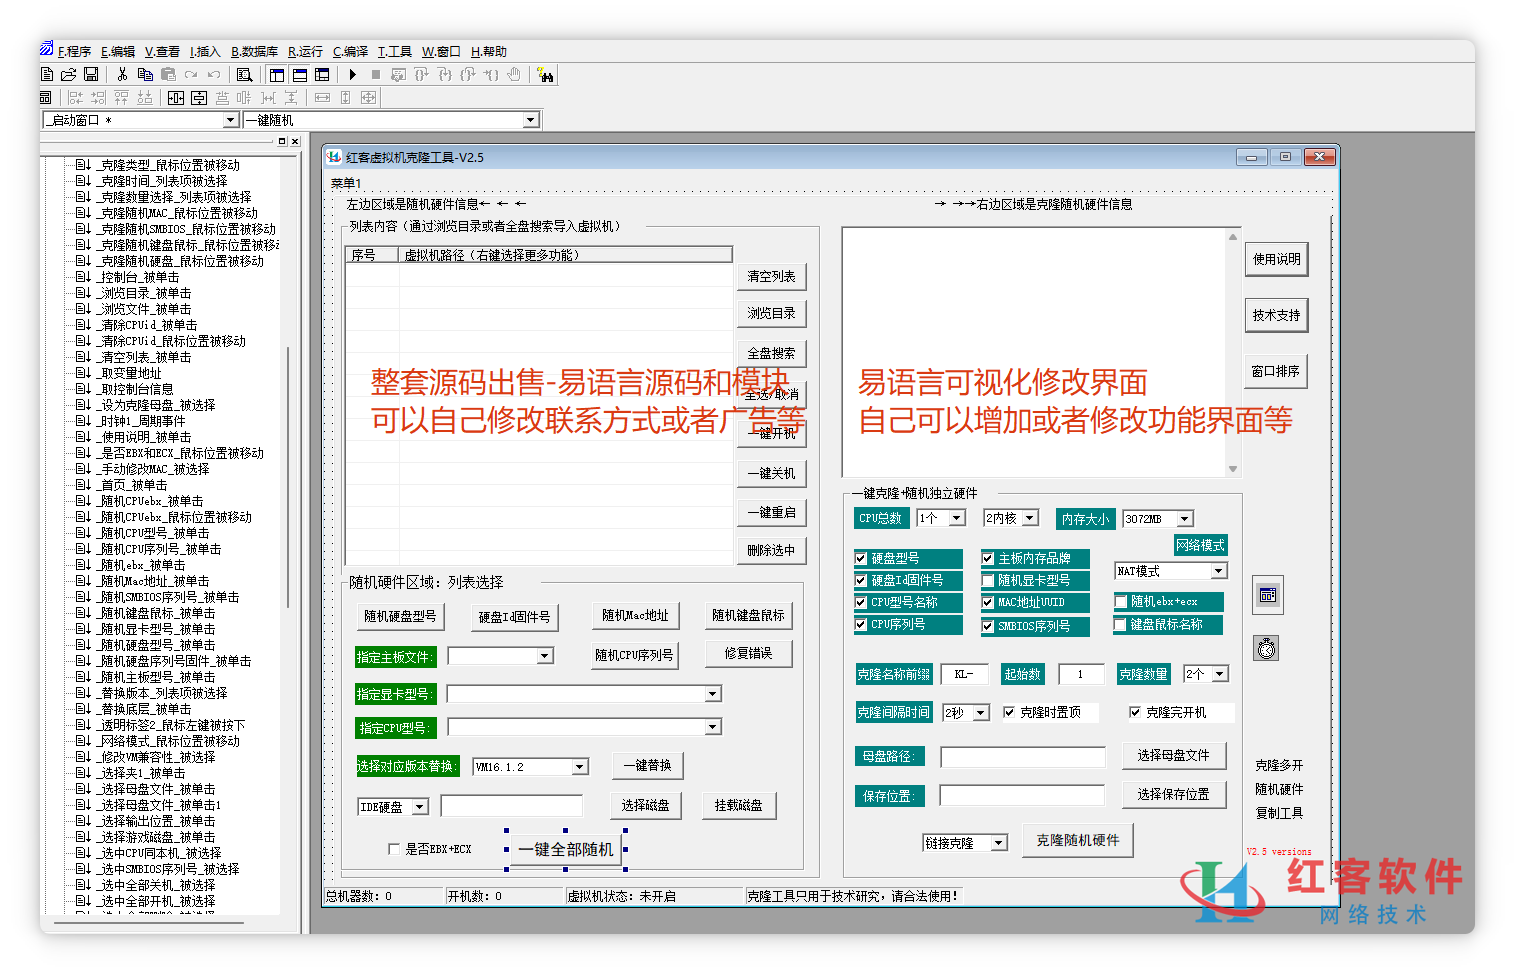The width and height of the screenshot is (1515, 974).
Task: Toggle the 克隆完开机 checkbox
Action: pyautogui.click(x=1135, y=712)
